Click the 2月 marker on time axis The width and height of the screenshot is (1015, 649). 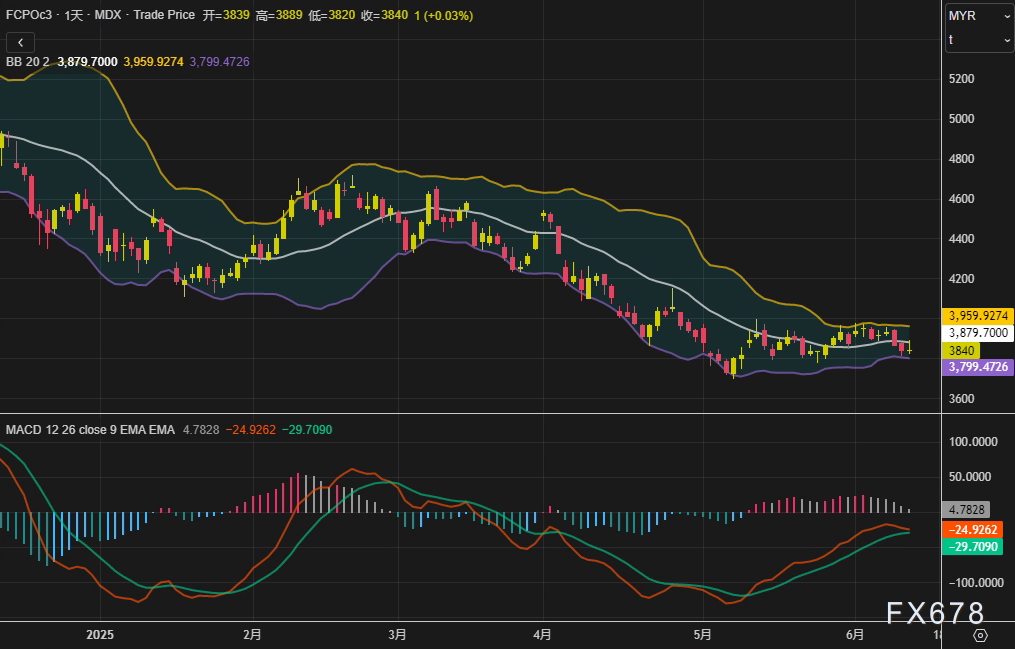coord(253,635)
